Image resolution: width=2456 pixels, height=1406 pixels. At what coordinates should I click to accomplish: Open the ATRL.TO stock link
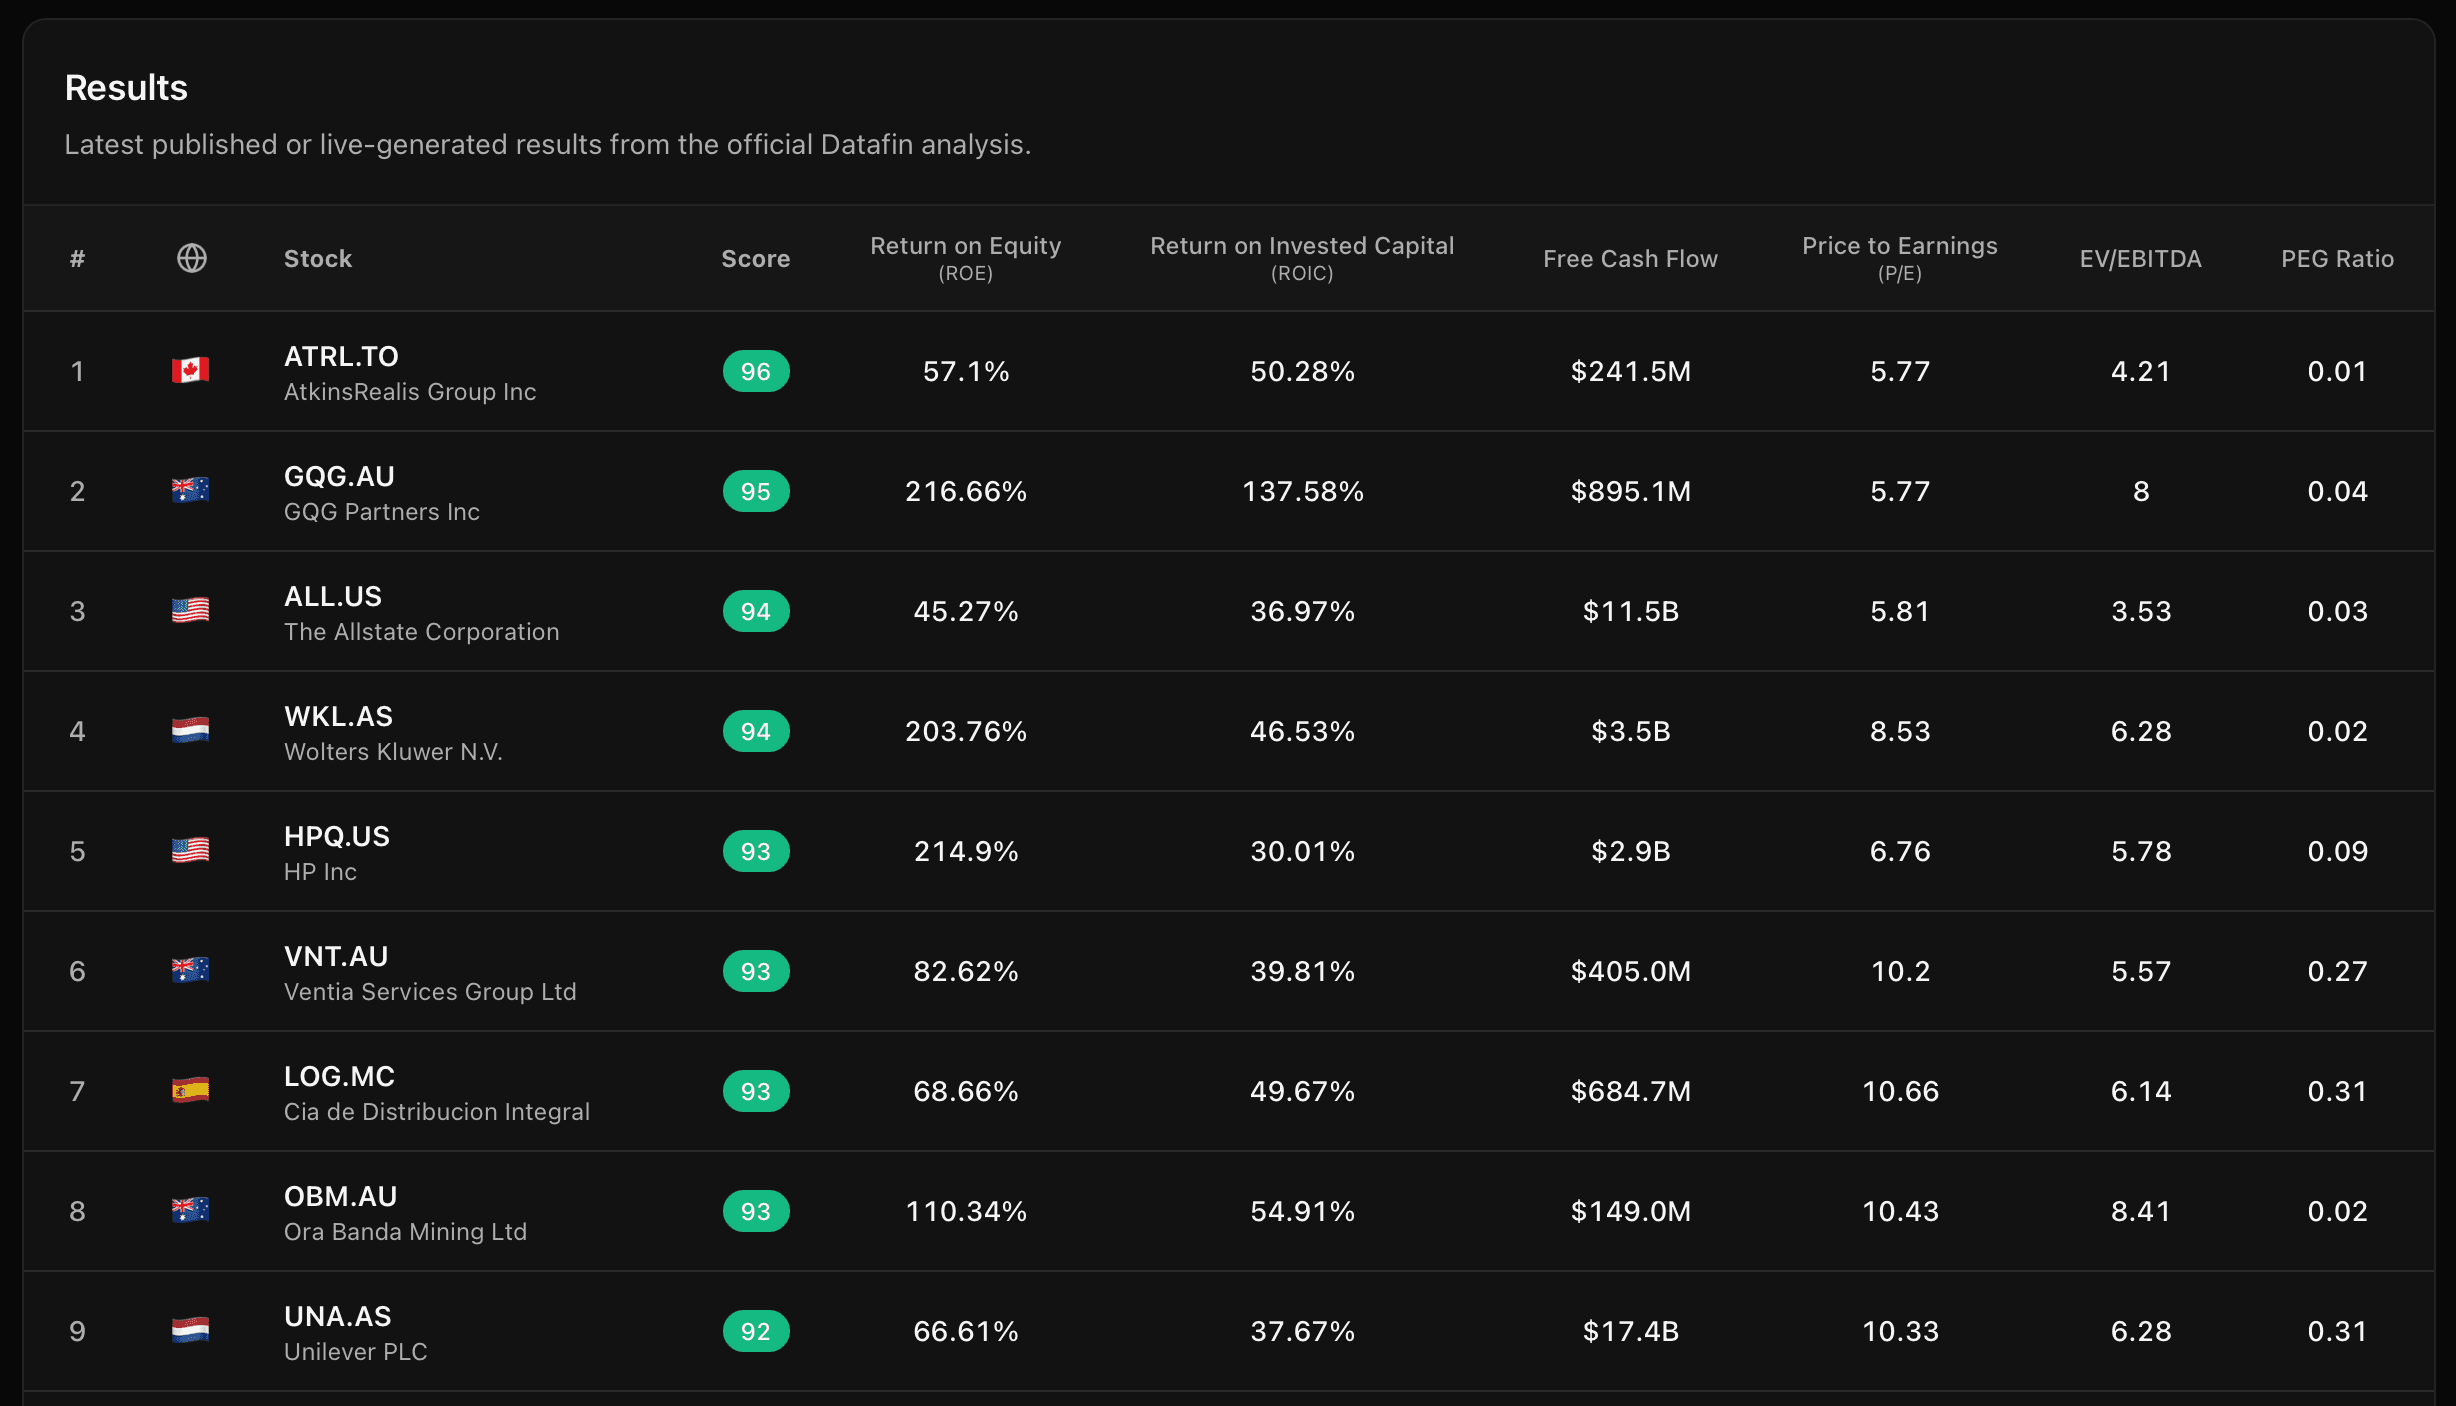point(341,356)
